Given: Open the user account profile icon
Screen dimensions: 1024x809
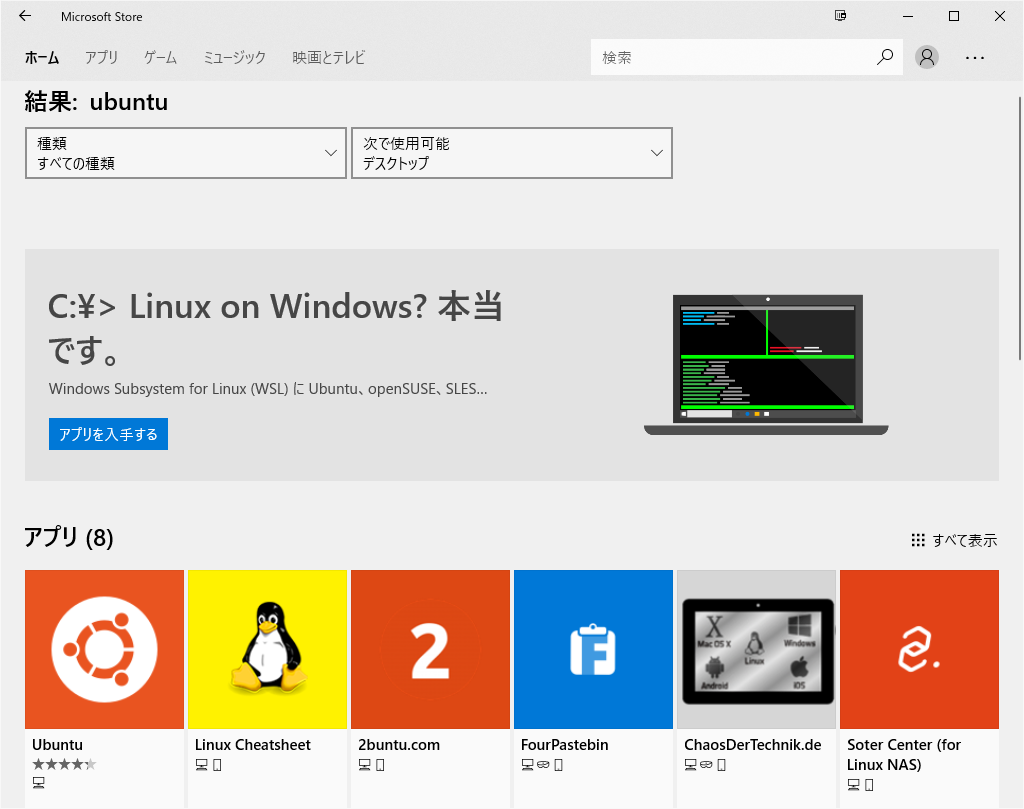Looking at the screenshot, I should tap(926, 57).
